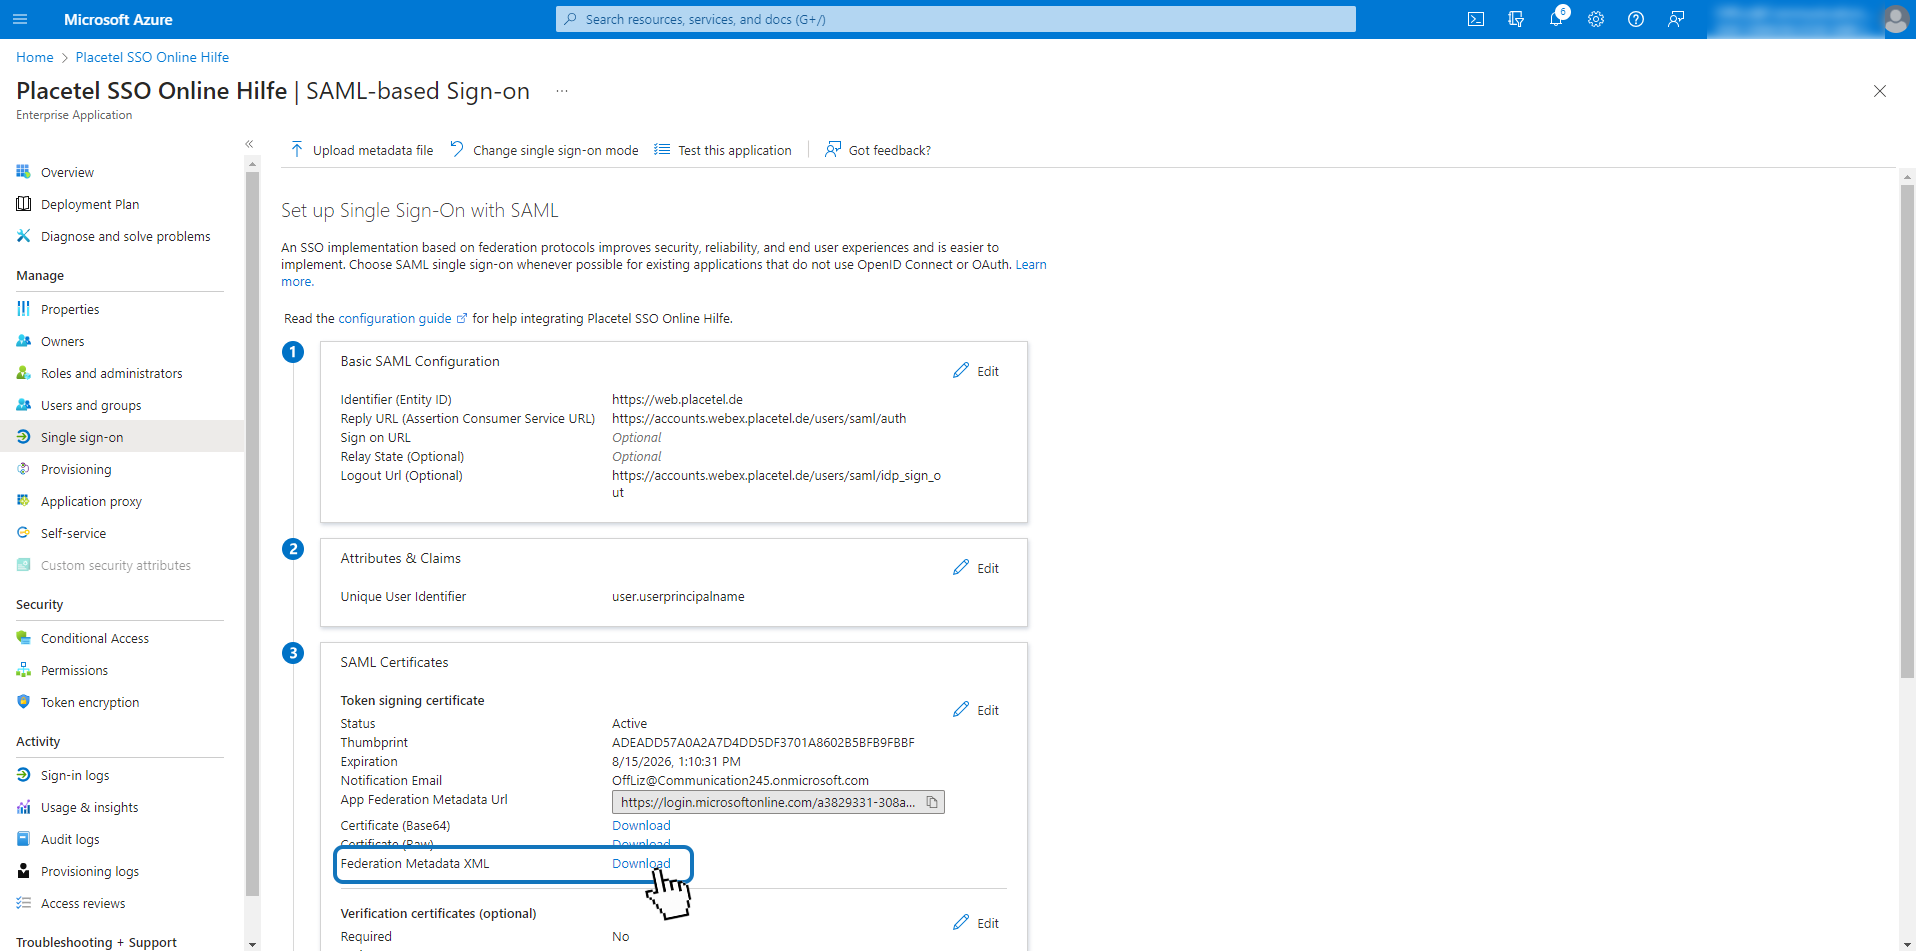Click the sidebar vertical scrollbar
The width and height of the screenshot is (1916, 951).
252,533
